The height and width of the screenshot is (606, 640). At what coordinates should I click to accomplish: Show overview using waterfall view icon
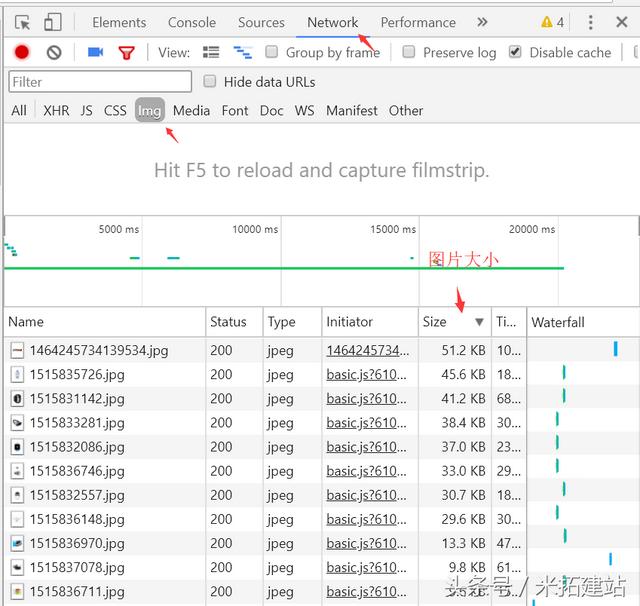pyautogui.click(x=242, y=52)
